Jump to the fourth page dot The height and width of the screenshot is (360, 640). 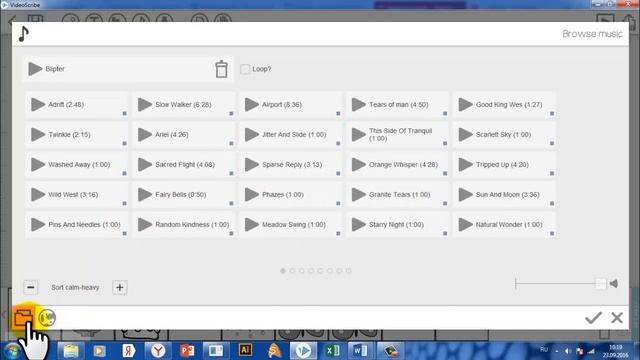(311, 271)
